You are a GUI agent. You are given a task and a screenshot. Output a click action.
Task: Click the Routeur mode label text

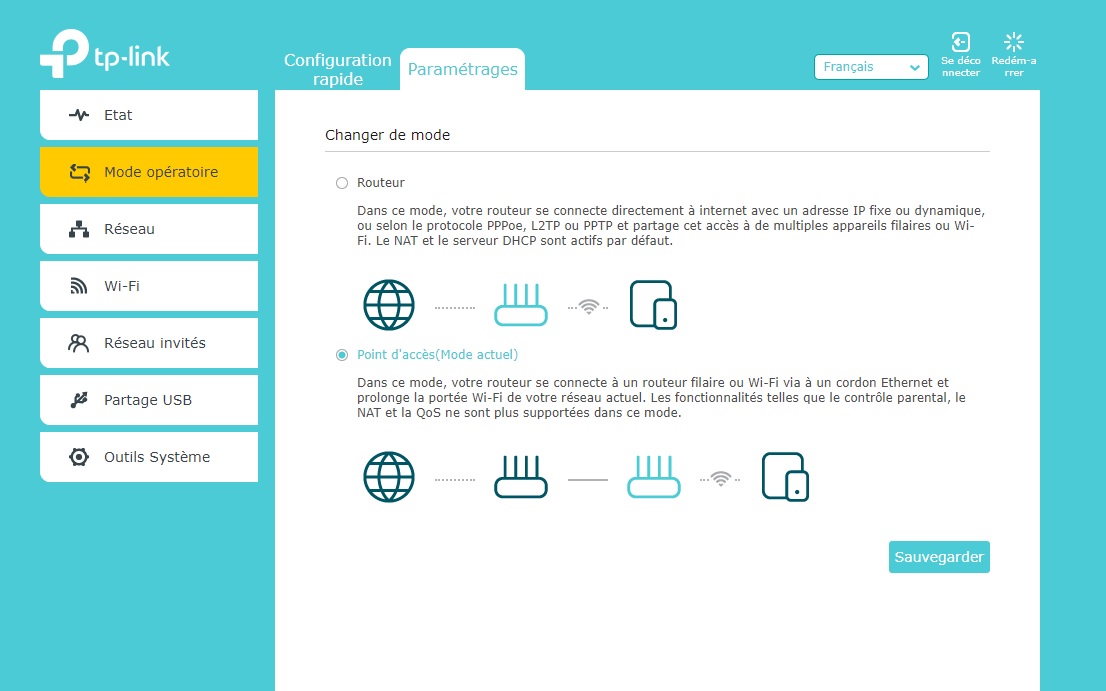[381, 183]
